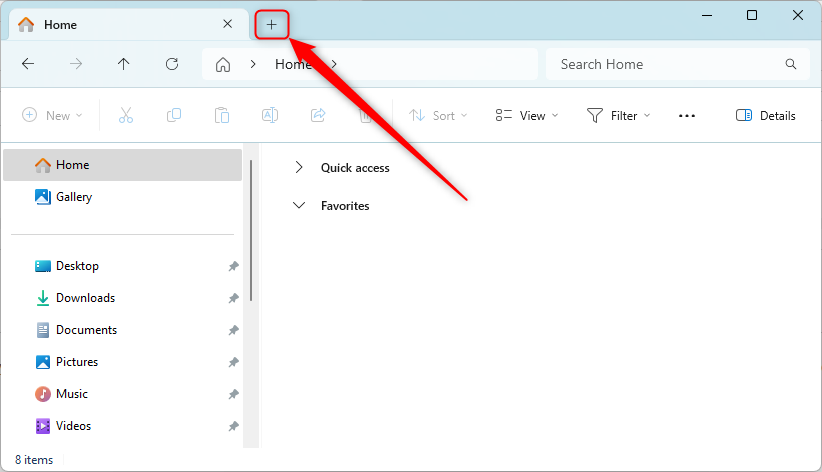Click the pin icon beside Documents

coord(233,330)
